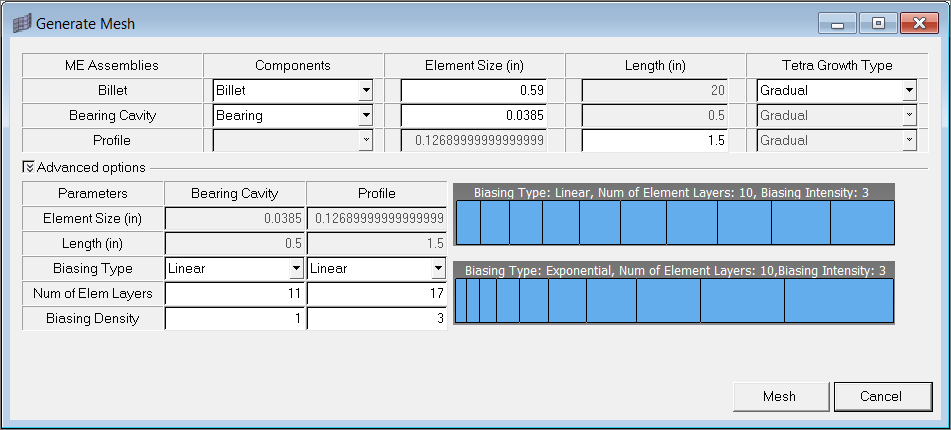The image size is (951, 430).
Task: Click Bearing Cavity Element Size field
Action: click(474, 115)
